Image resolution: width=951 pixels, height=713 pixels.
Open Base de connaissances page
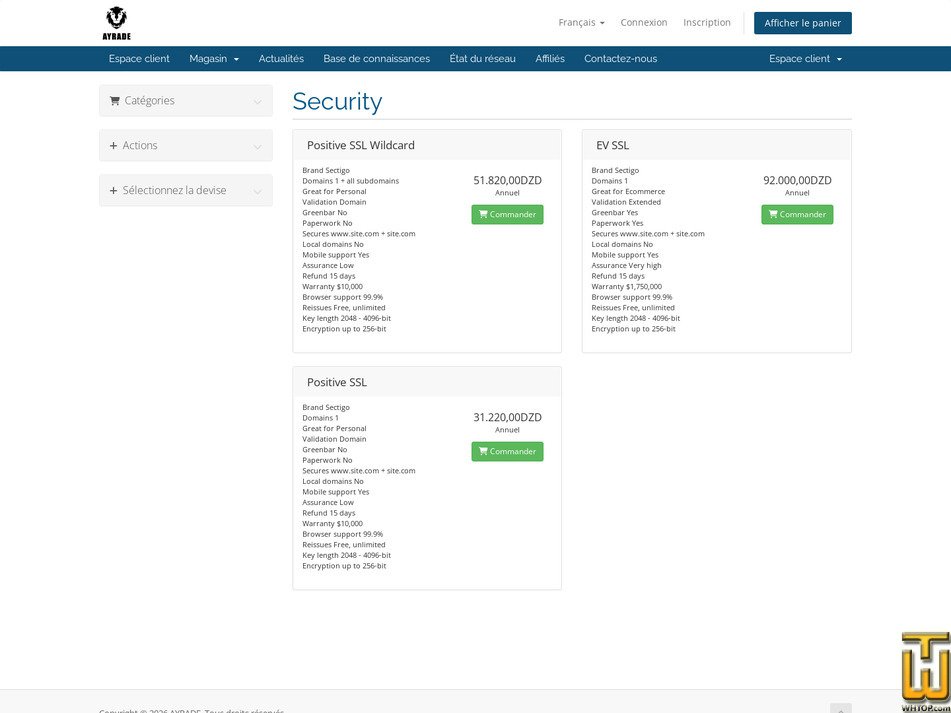[x=377, y=59]
